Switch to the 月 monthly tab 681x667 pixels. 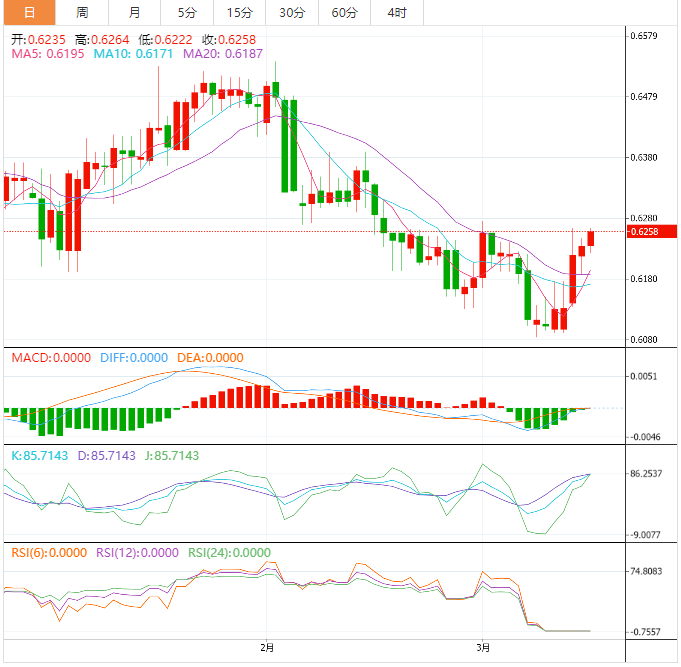pos(135,13)
